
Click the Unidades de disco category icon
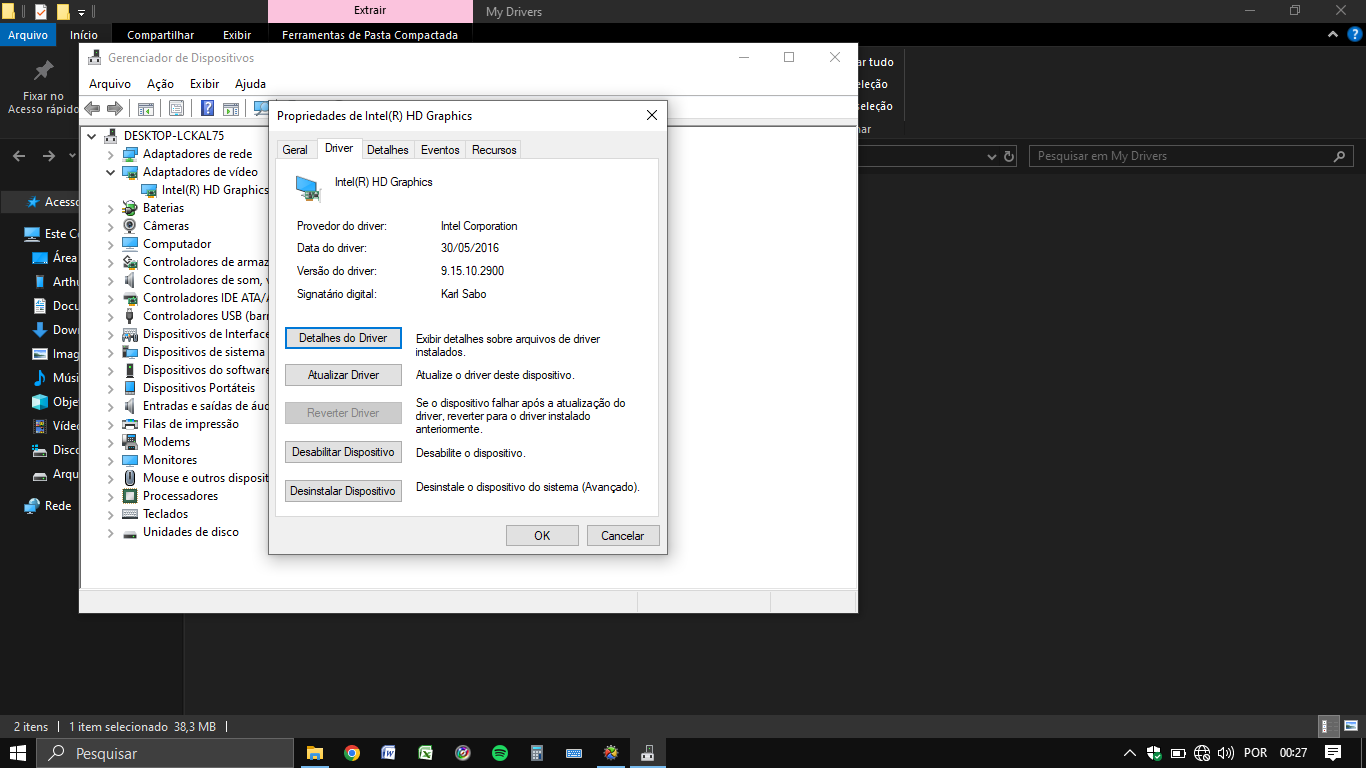tap(130, 532)
